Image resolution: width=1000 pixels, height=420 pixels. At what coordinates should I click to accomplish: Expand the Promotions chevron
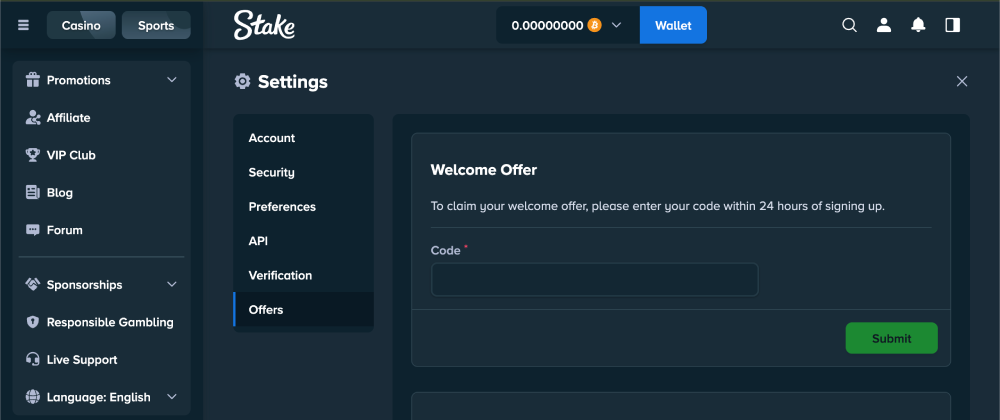[172, 80]
